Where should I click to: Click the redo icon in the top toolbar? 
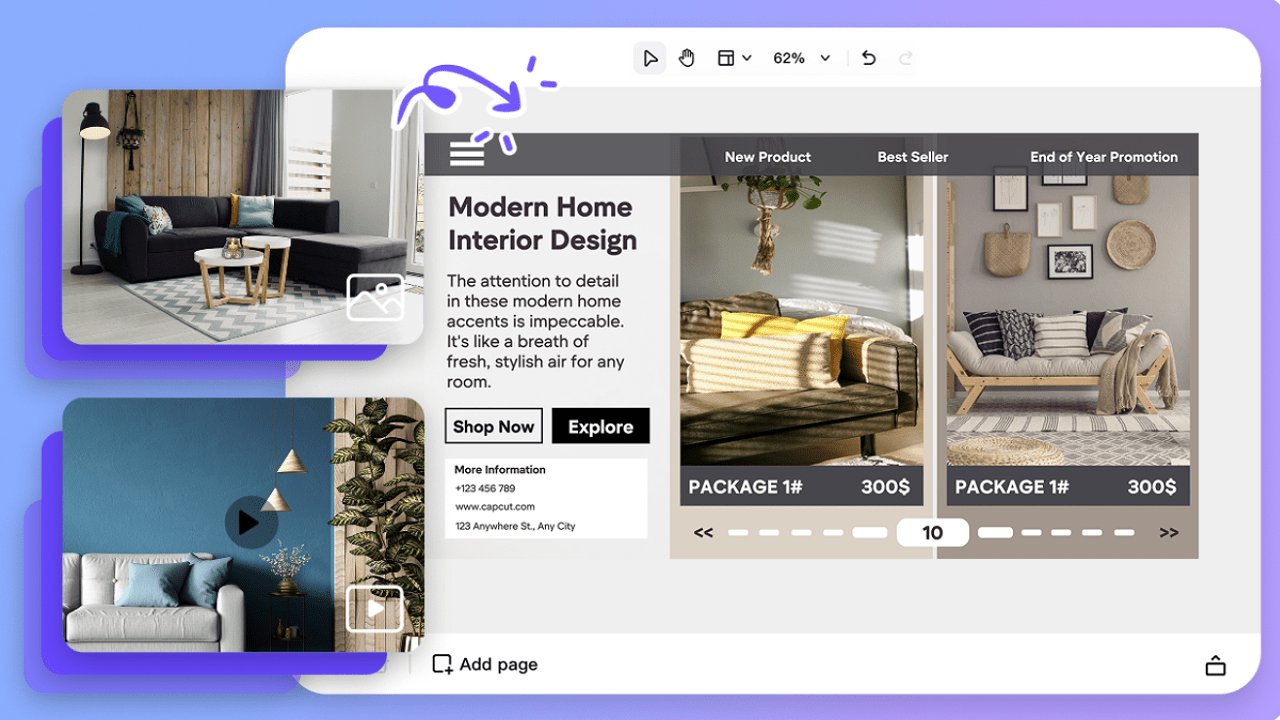pos(905,57)
